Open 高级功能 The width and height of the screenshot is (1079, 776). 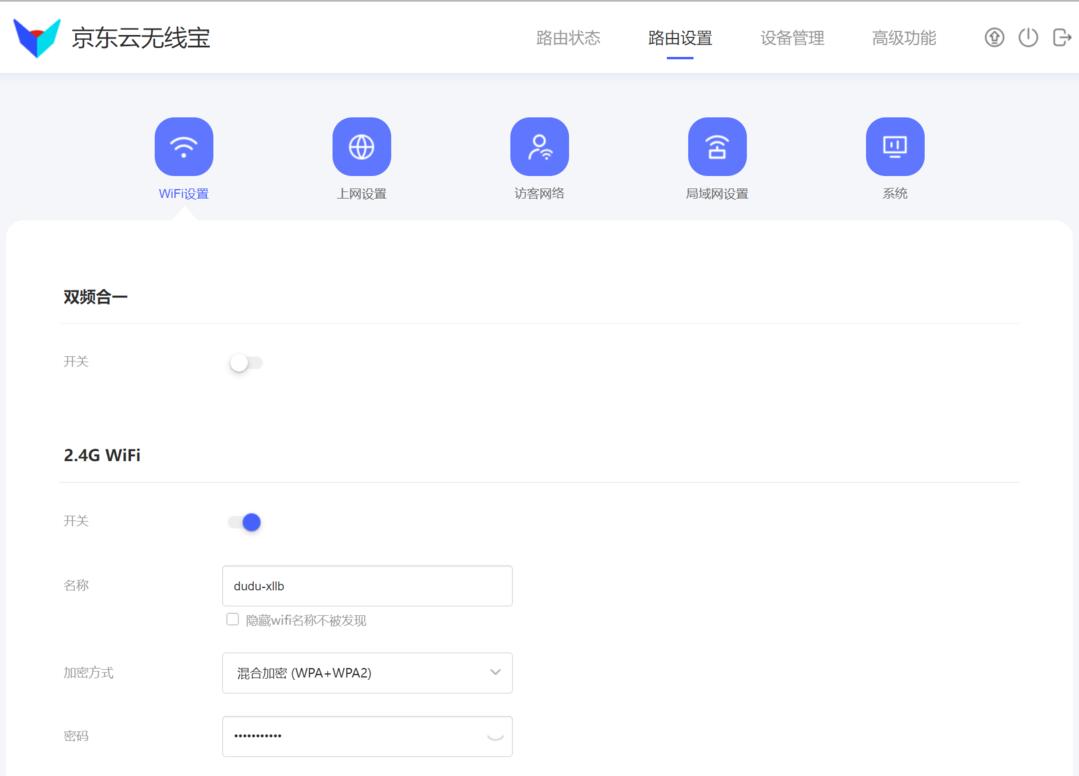point(902,38)
